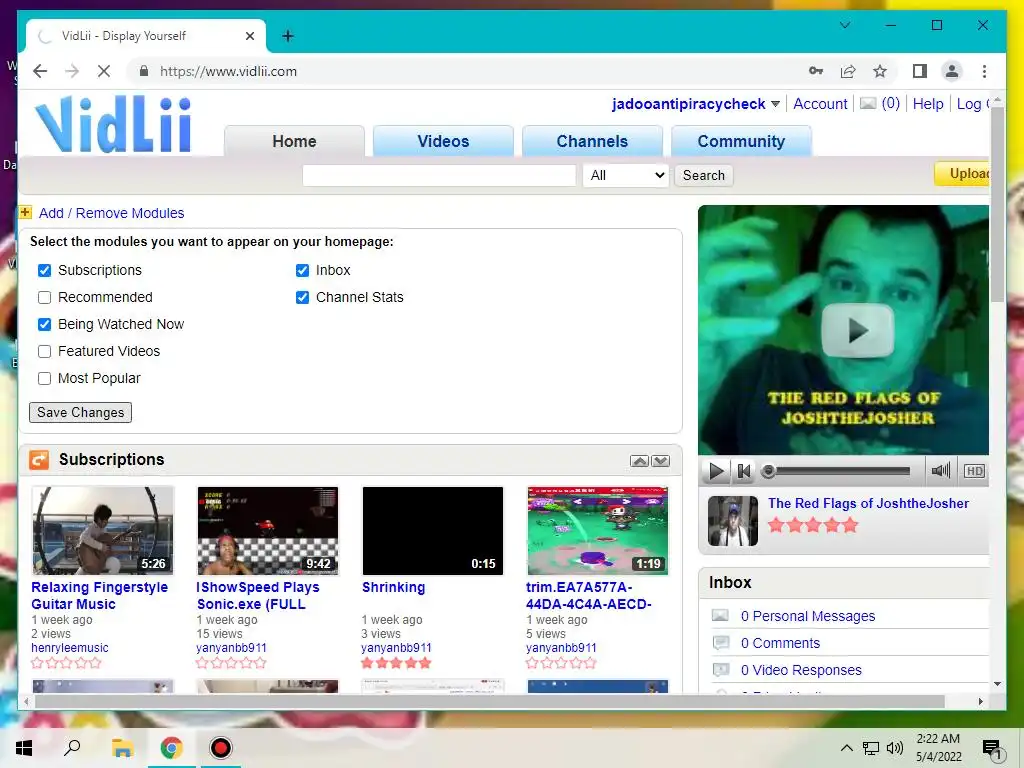This screenshot has width=1024, height=768.
Task: Click the padlock site info icon
Action: click(144, 71)
